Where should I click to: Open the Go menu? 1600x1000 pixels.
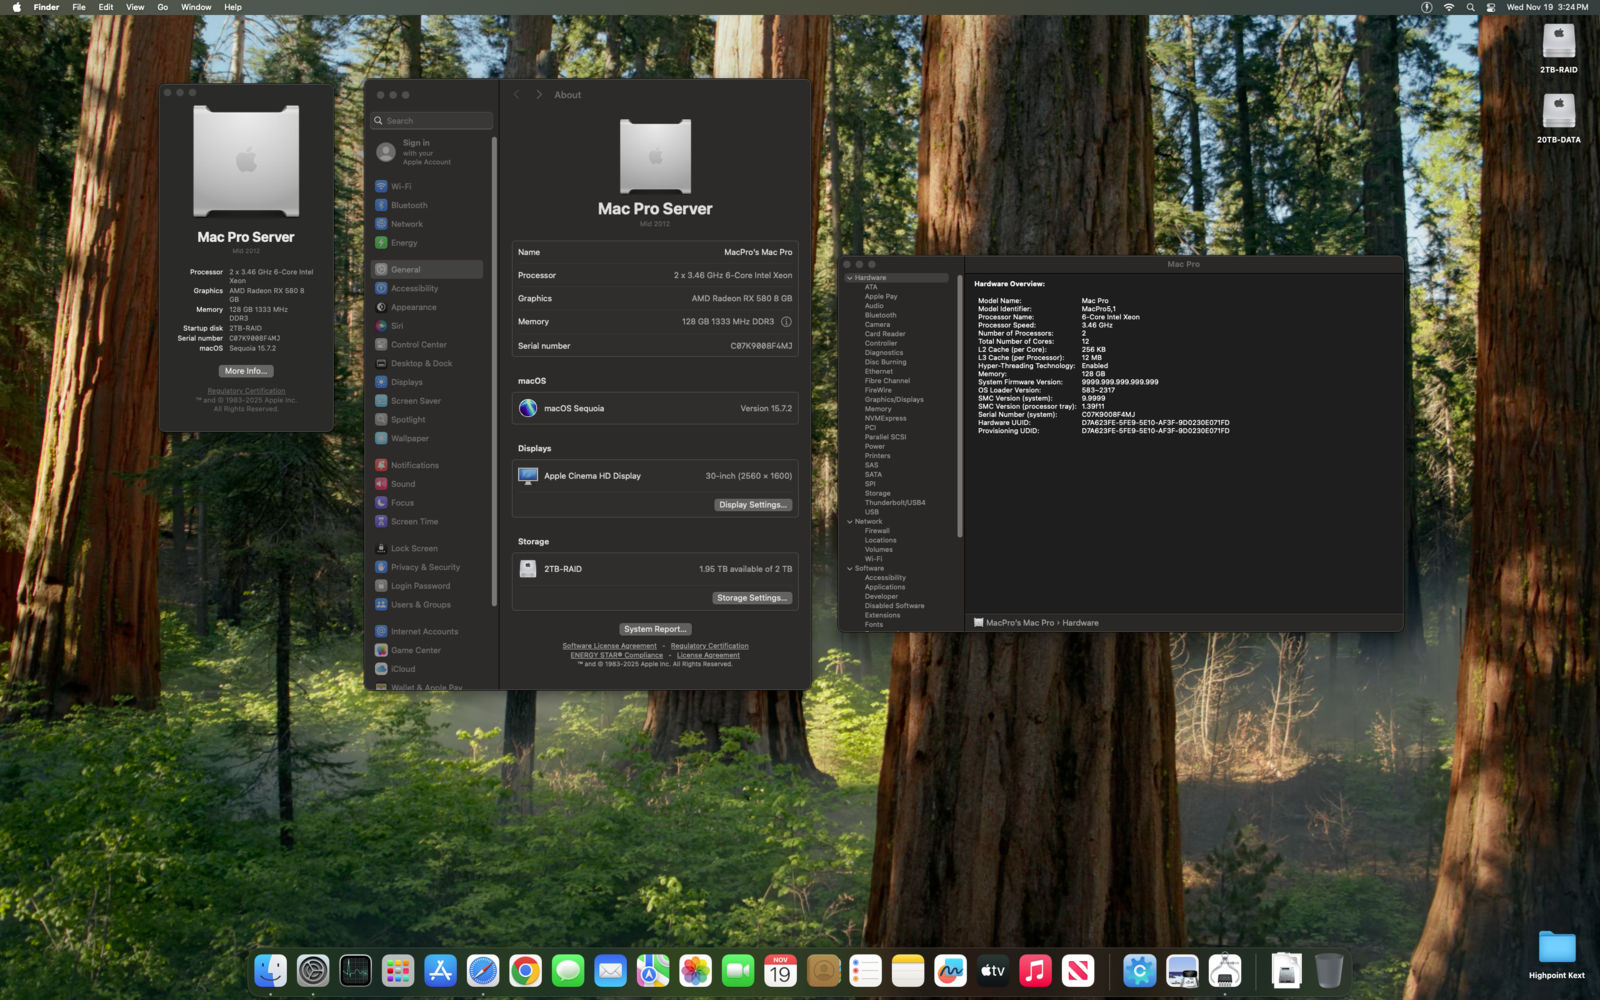[x=162, y=7]
